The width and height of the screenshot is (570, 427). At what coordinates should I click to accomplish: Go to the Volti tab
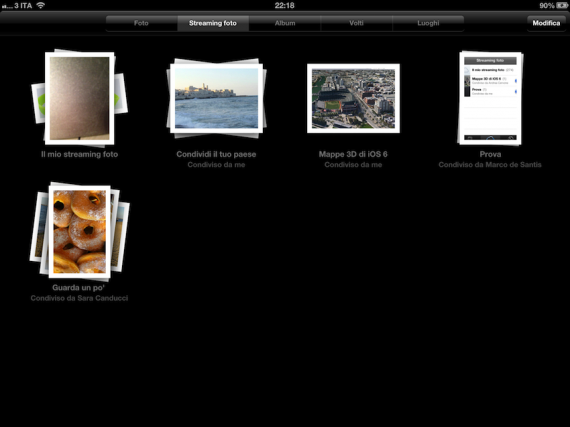356,23
